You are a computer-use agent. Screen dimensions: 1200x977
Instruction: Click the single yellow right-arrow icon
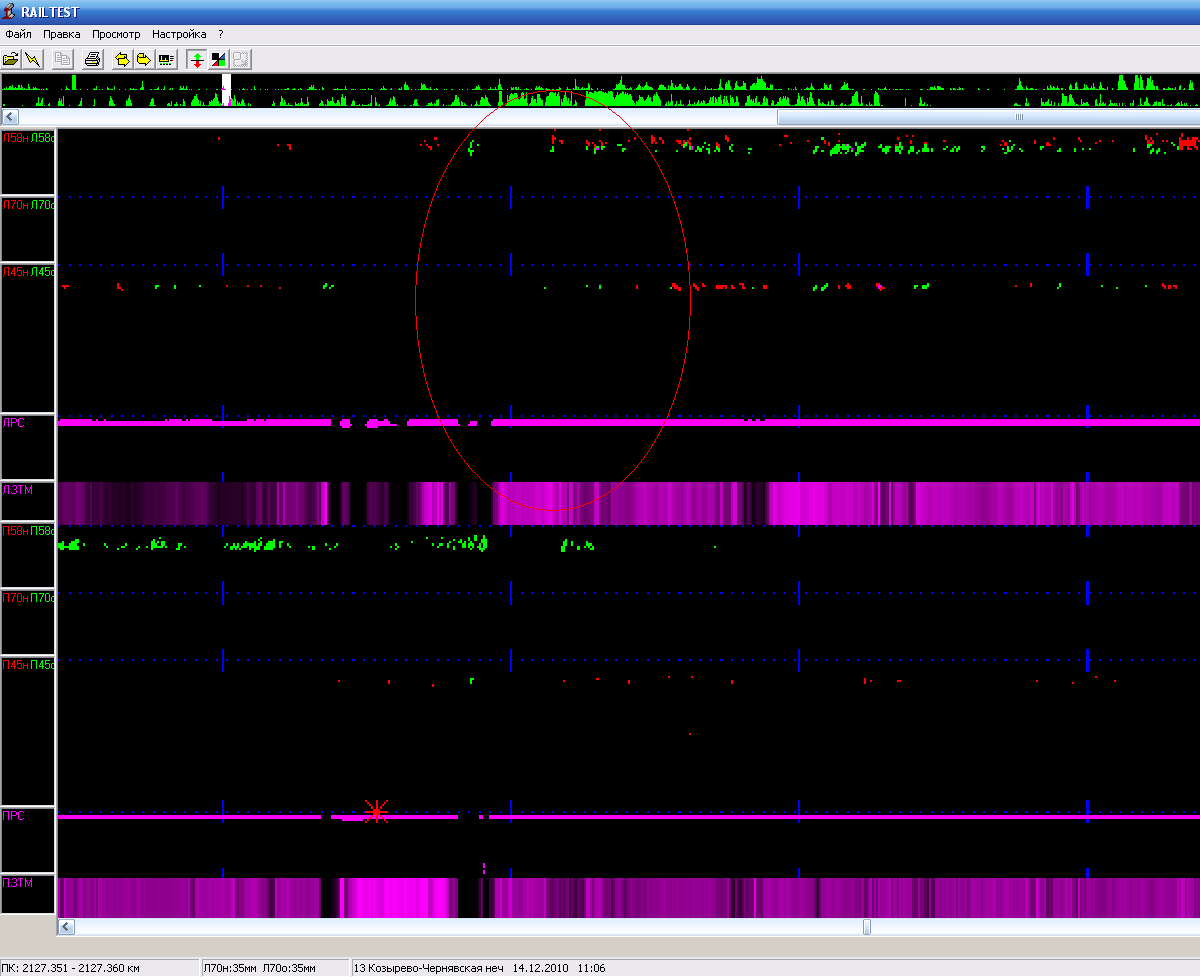pos(144,59)
